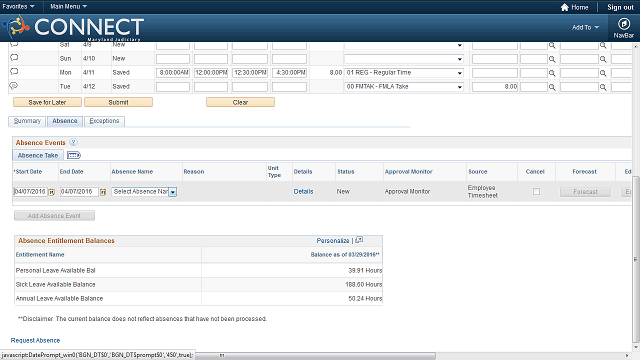The width and height of the screenshot is (640, 360).
Task: Click the End Date field 04/07/2016
Action: [x=79, y=191]
